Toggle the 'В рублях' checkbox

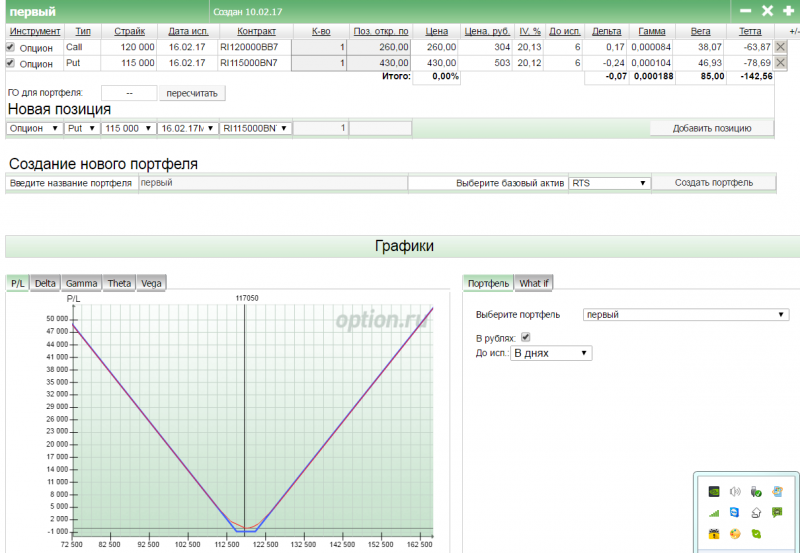[x=526, y=337]
